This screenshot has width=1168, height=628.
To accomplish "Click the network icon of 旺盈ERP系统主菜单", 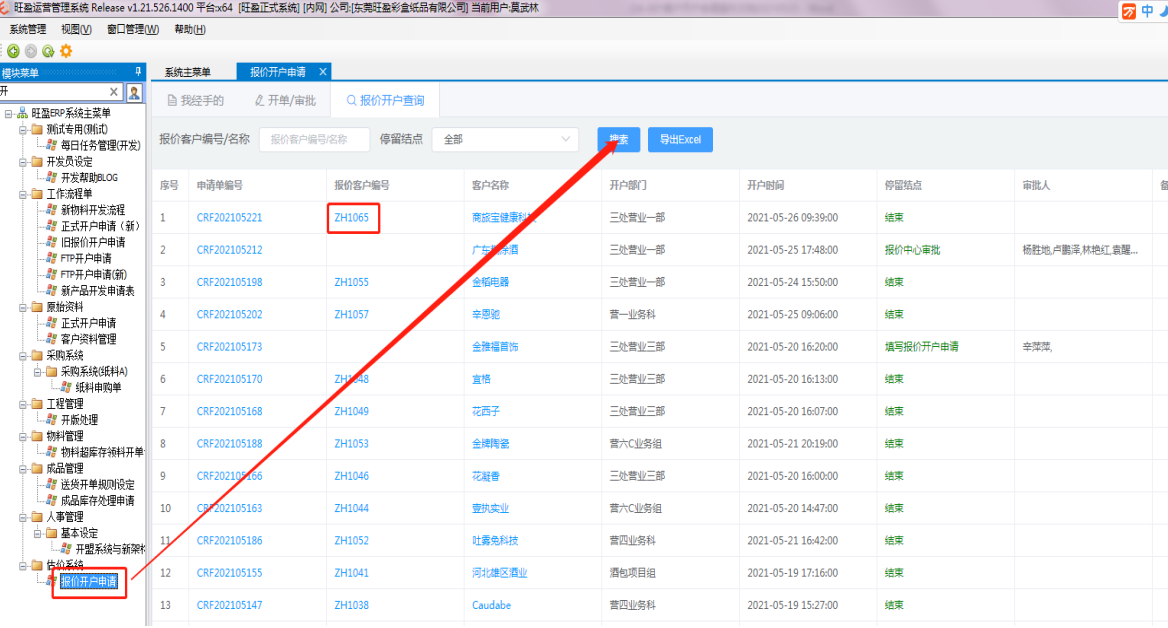I will point(22,112).
